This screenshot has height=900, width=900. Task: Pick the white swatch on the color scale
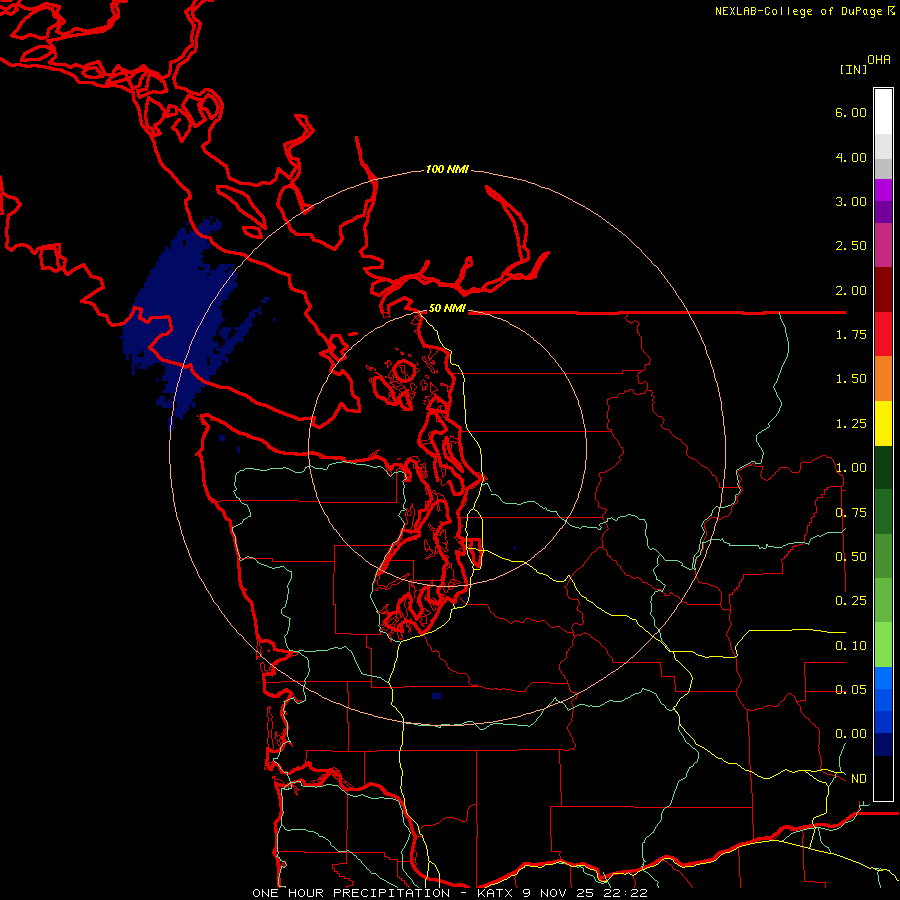coord(883,112)
